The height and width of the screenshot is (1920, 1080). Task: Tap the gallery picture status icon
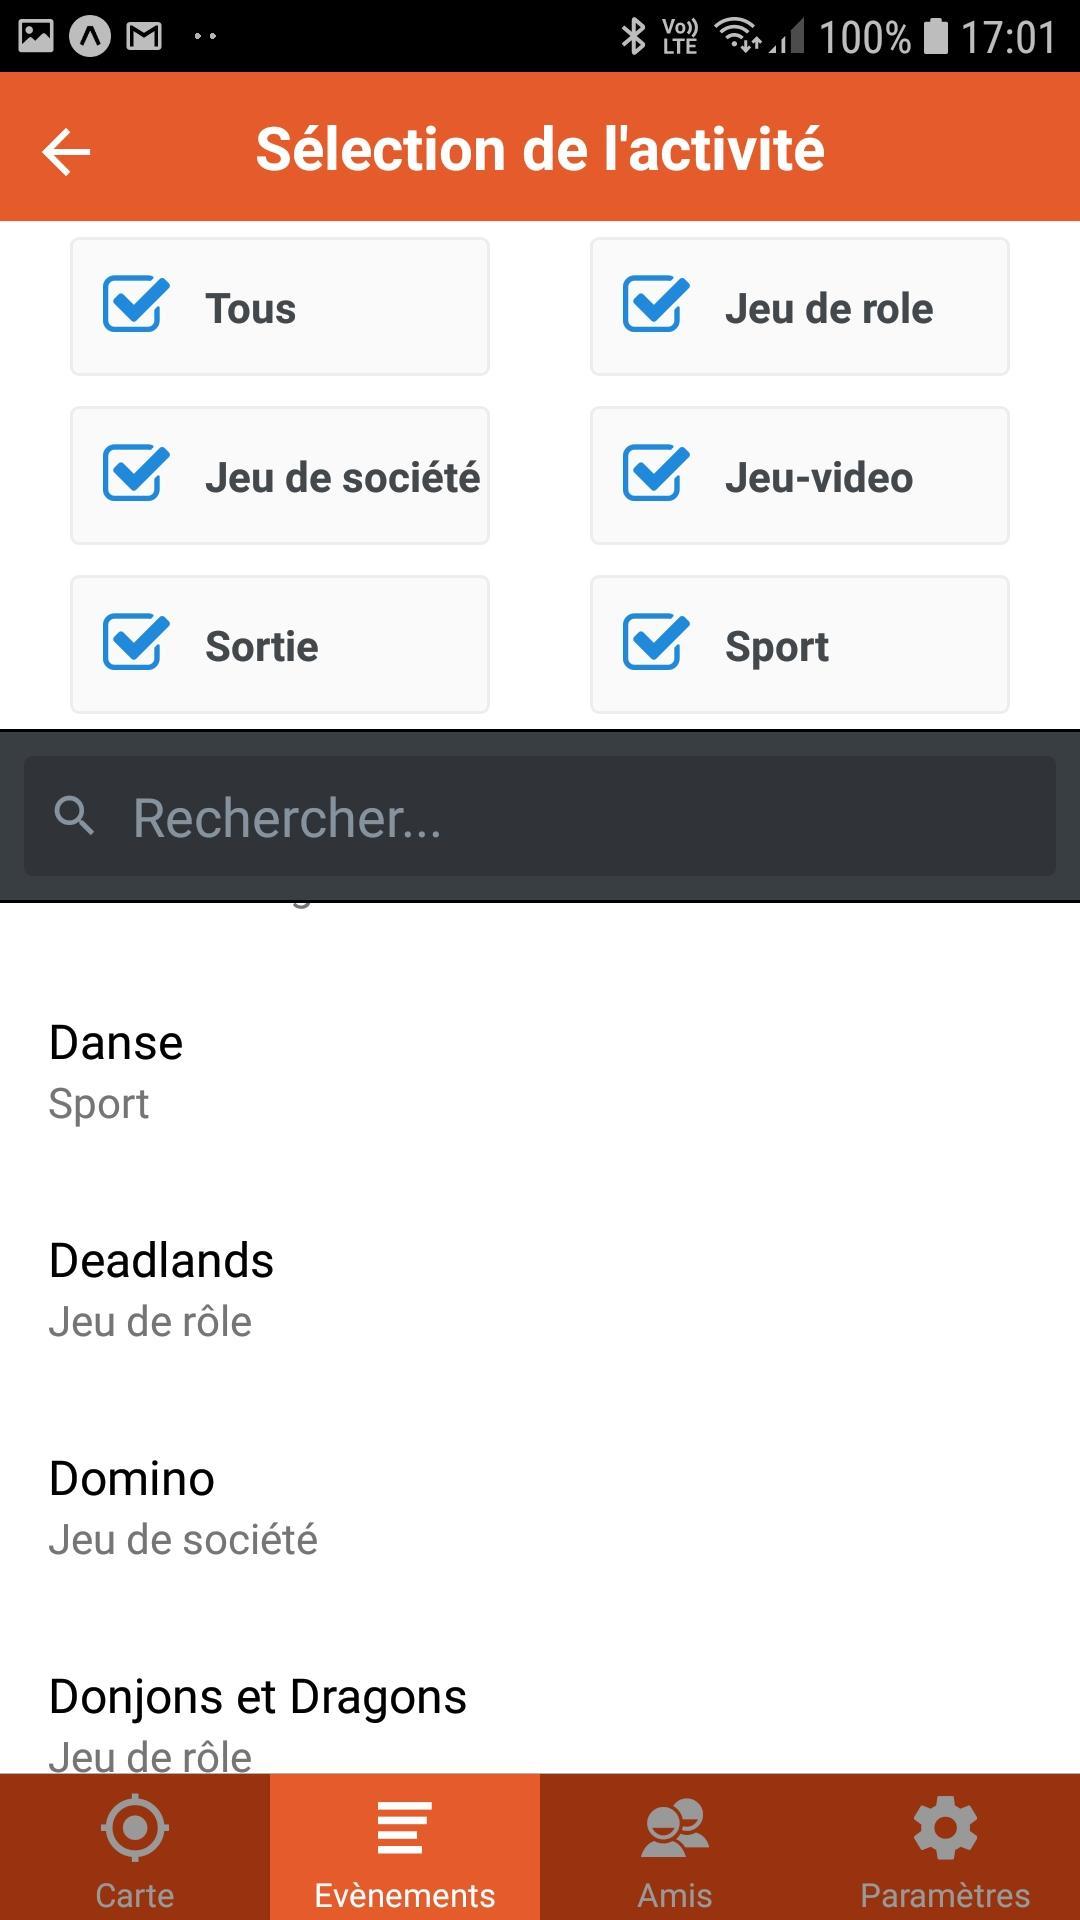pyautogui.click(x=36, y=37)
